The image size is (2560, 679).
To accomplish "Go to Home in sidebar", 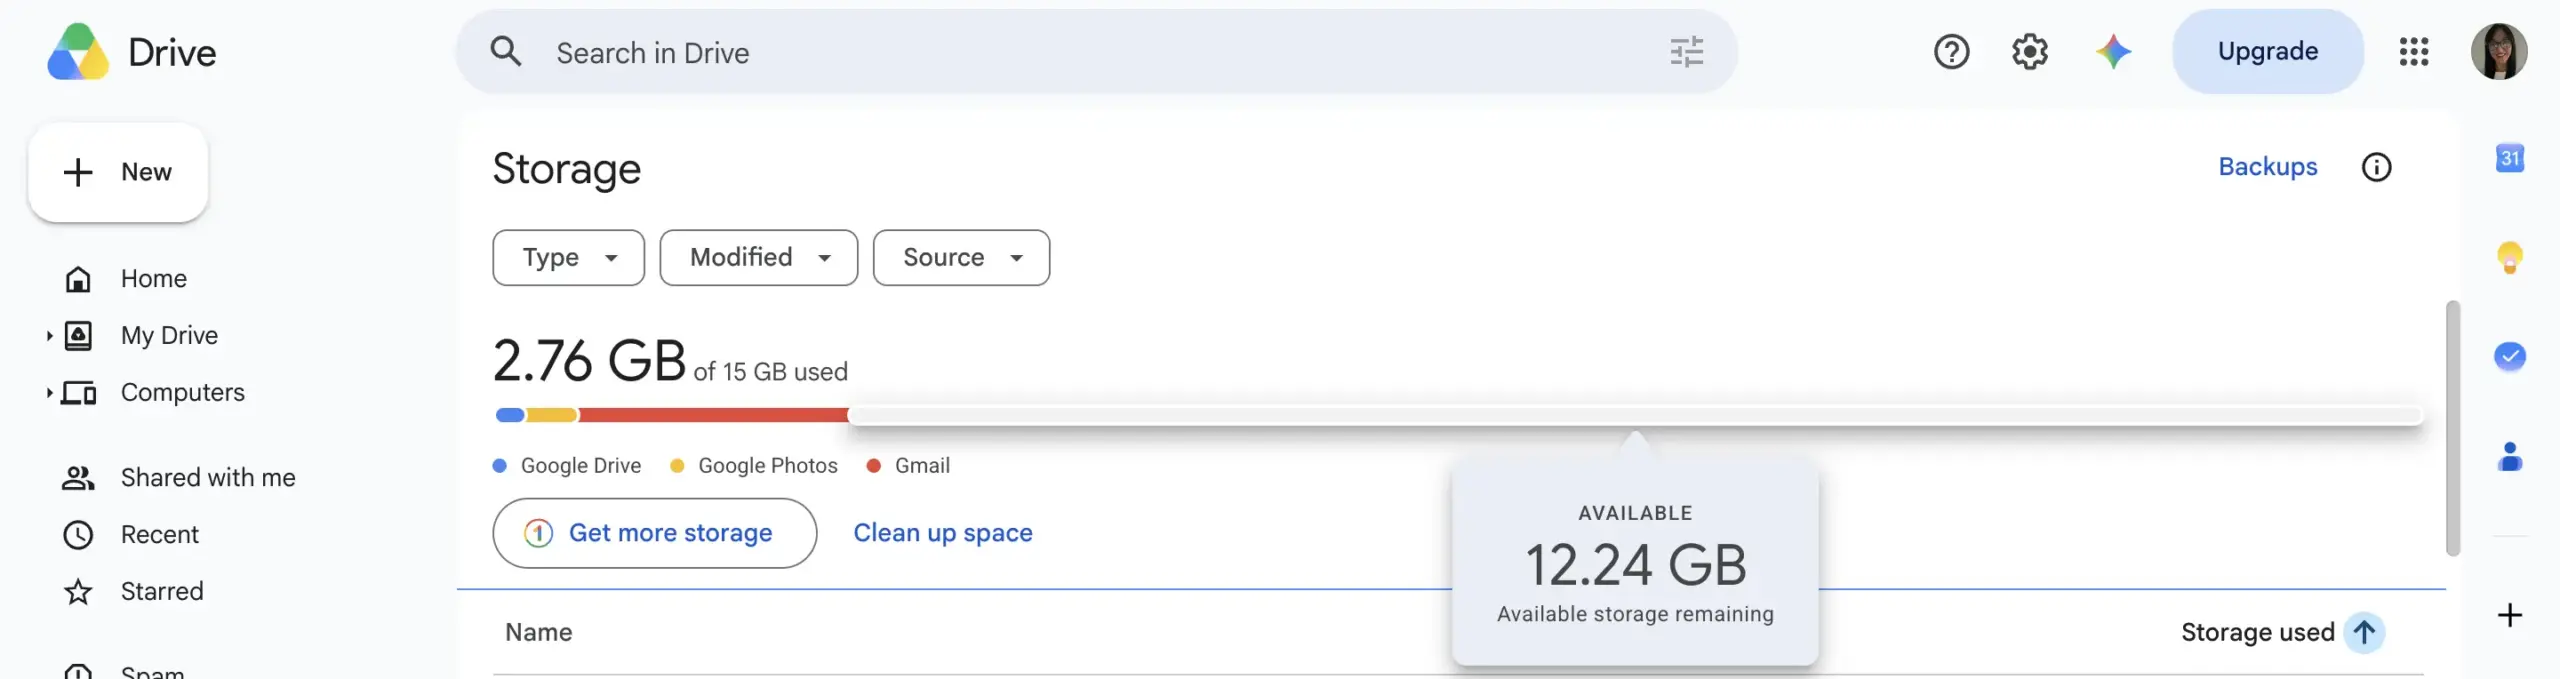I will click(154, 279).
